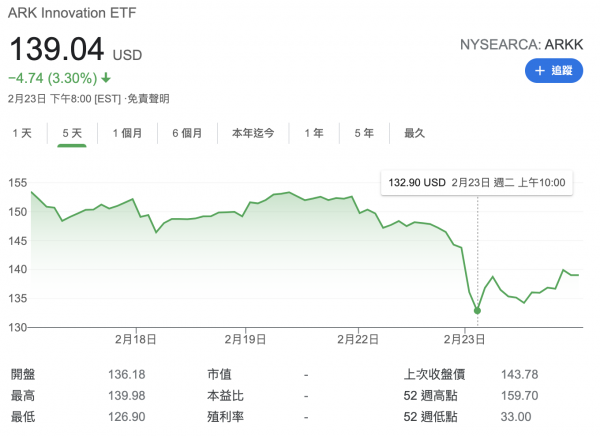Click the 上次收盤價 value 143.78
This screenshot has width=600, height=436.
point(520,374)
